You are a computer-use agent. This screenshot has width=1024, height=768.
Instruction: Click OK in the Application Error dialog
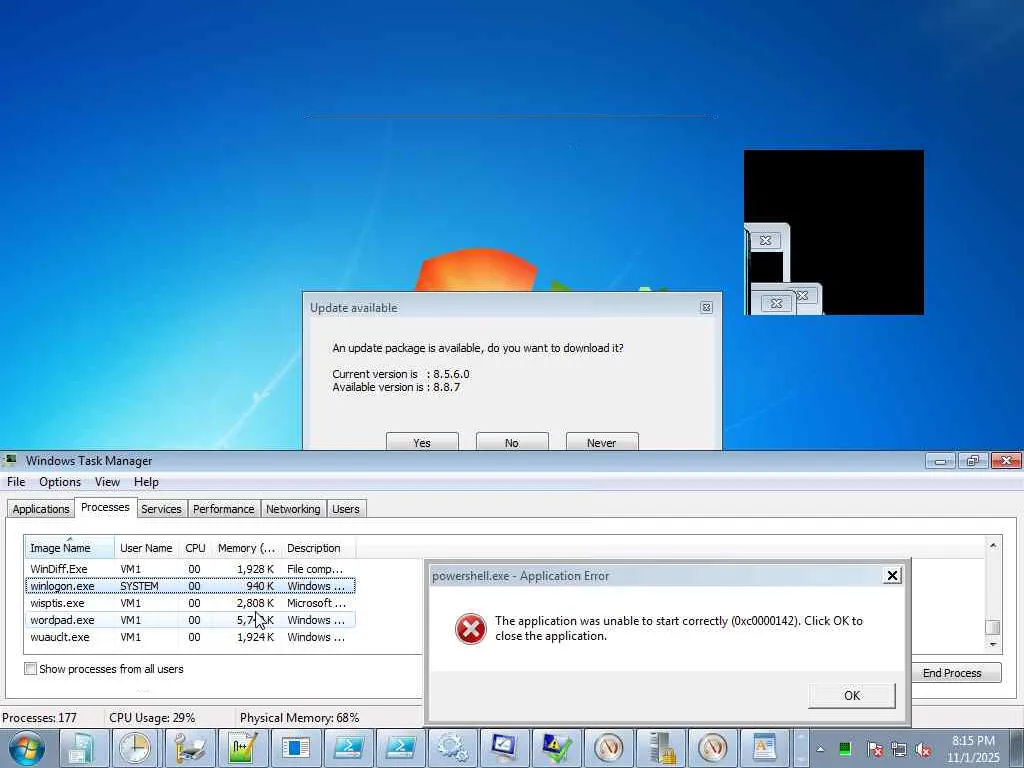coord(852,696)
